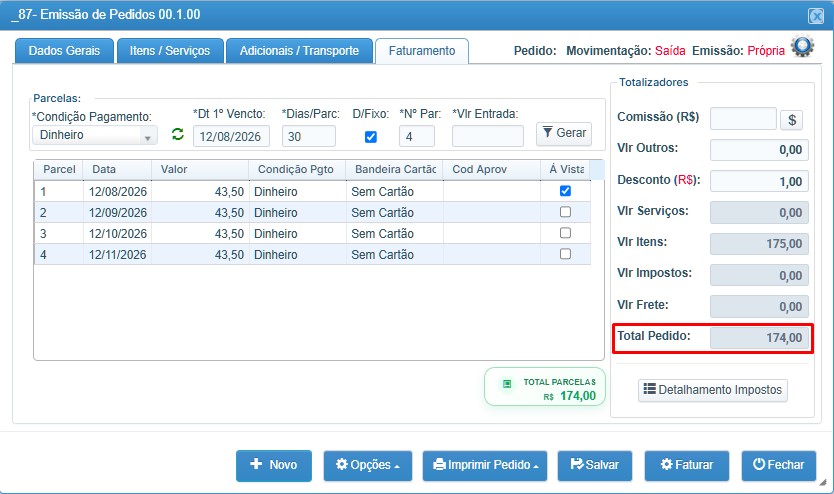
Task: Toggle the D/Fixo checkbox
Action: 371,137
